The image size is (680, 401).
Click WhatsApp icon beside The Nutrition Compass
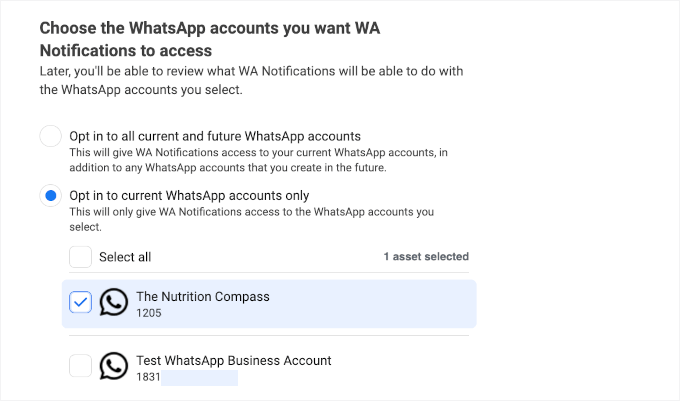click(114, 303)
